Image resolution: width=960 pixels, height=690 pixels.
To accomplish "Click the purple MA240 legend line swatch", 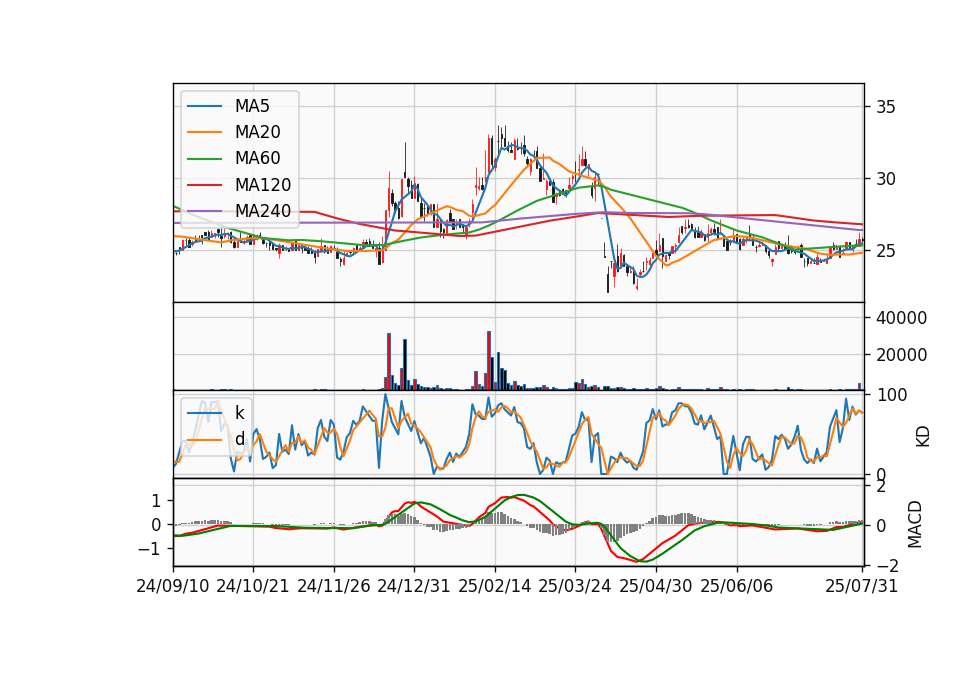I will tap(204, 211).
